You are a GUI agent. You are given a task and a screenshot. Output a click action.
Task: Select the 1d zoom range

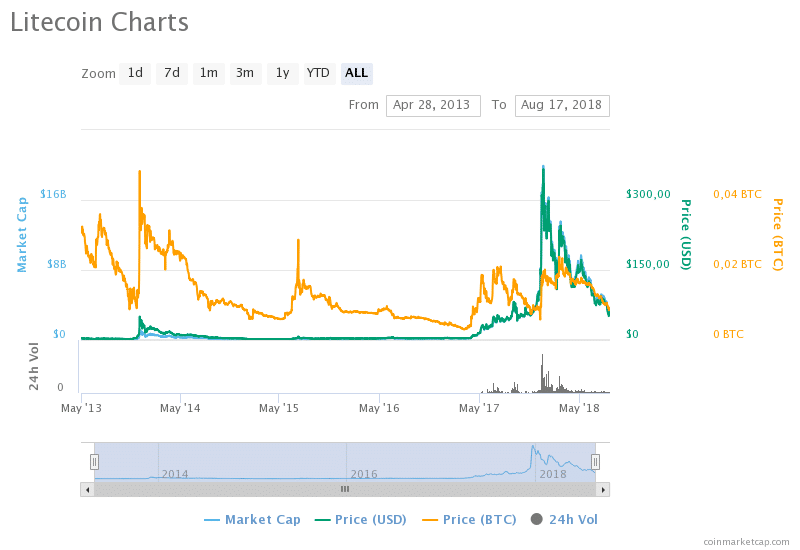pos(135,73)
